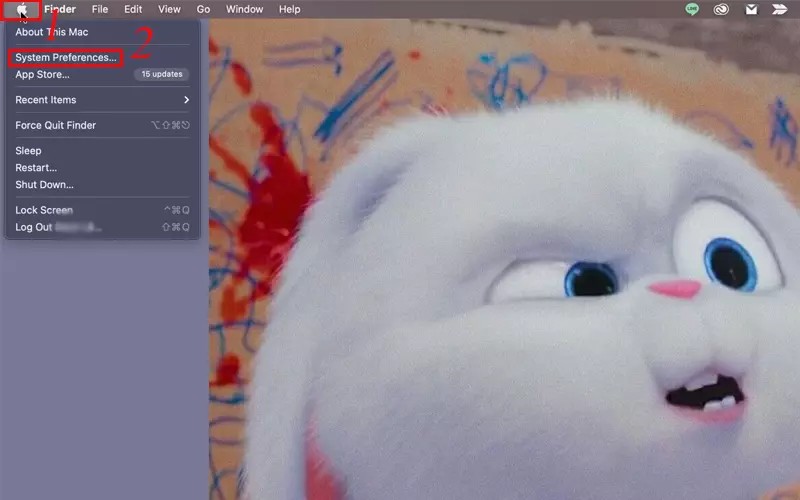800x500 pixels.
Task: Open the Finder menu
Action: (60, 9)
